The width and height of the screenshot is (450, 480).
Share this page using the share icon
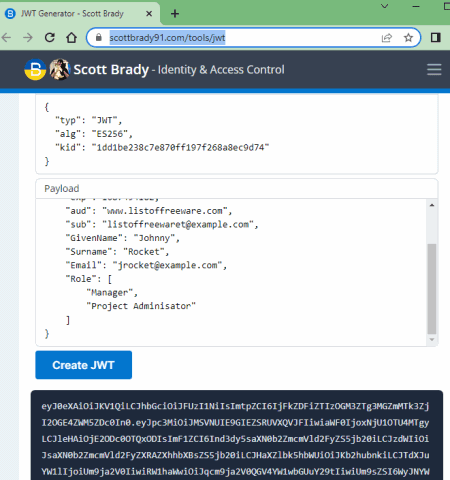point(387,38)
